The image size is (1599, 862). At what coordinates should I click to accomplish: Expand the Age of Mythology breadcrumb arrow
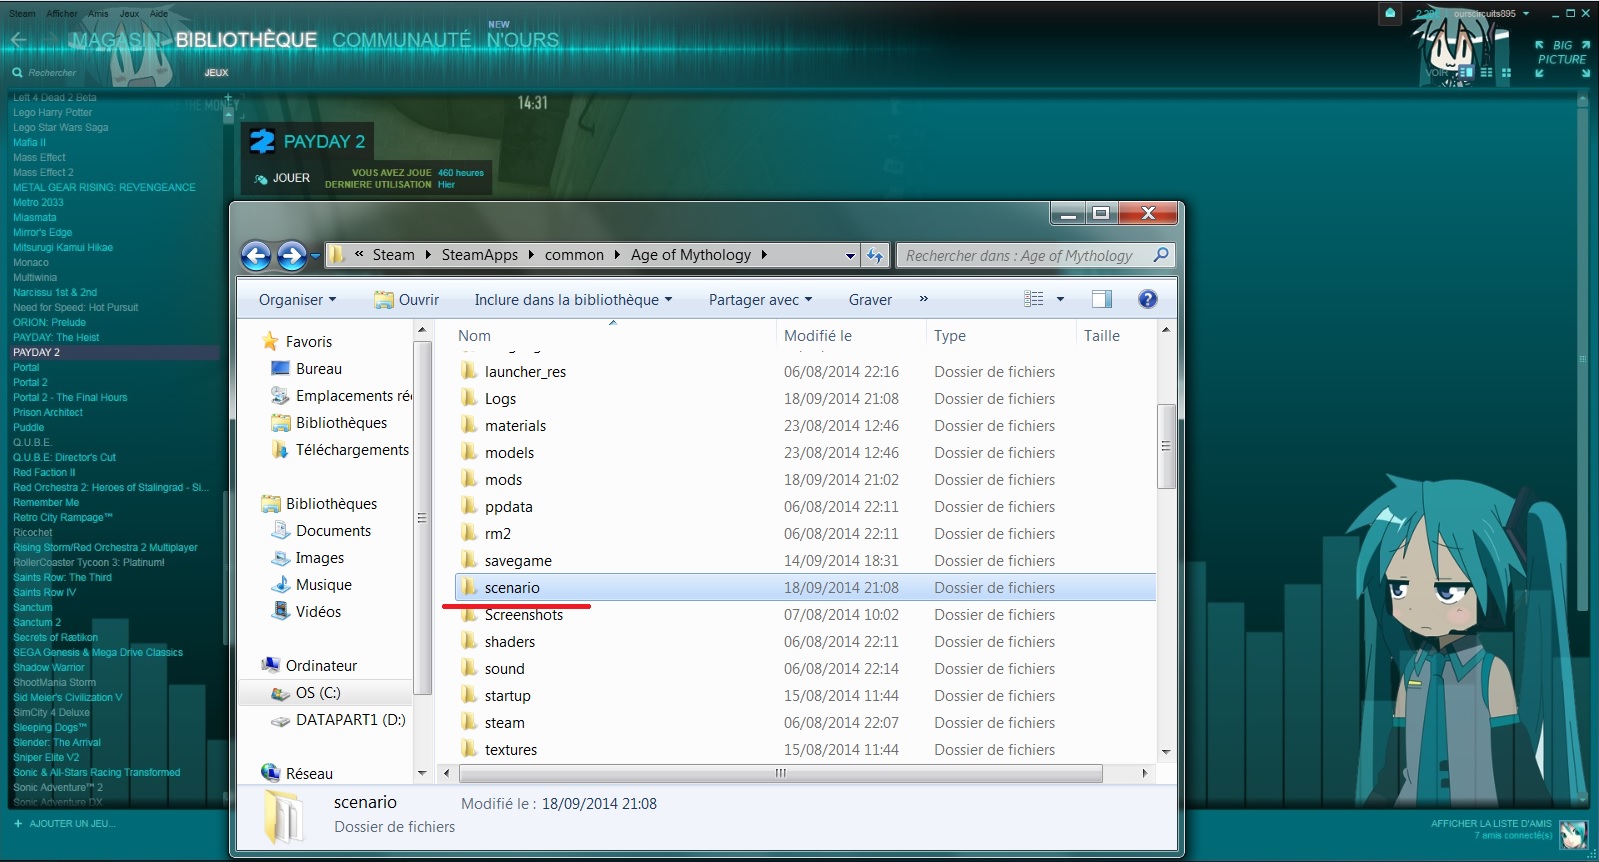764,255
